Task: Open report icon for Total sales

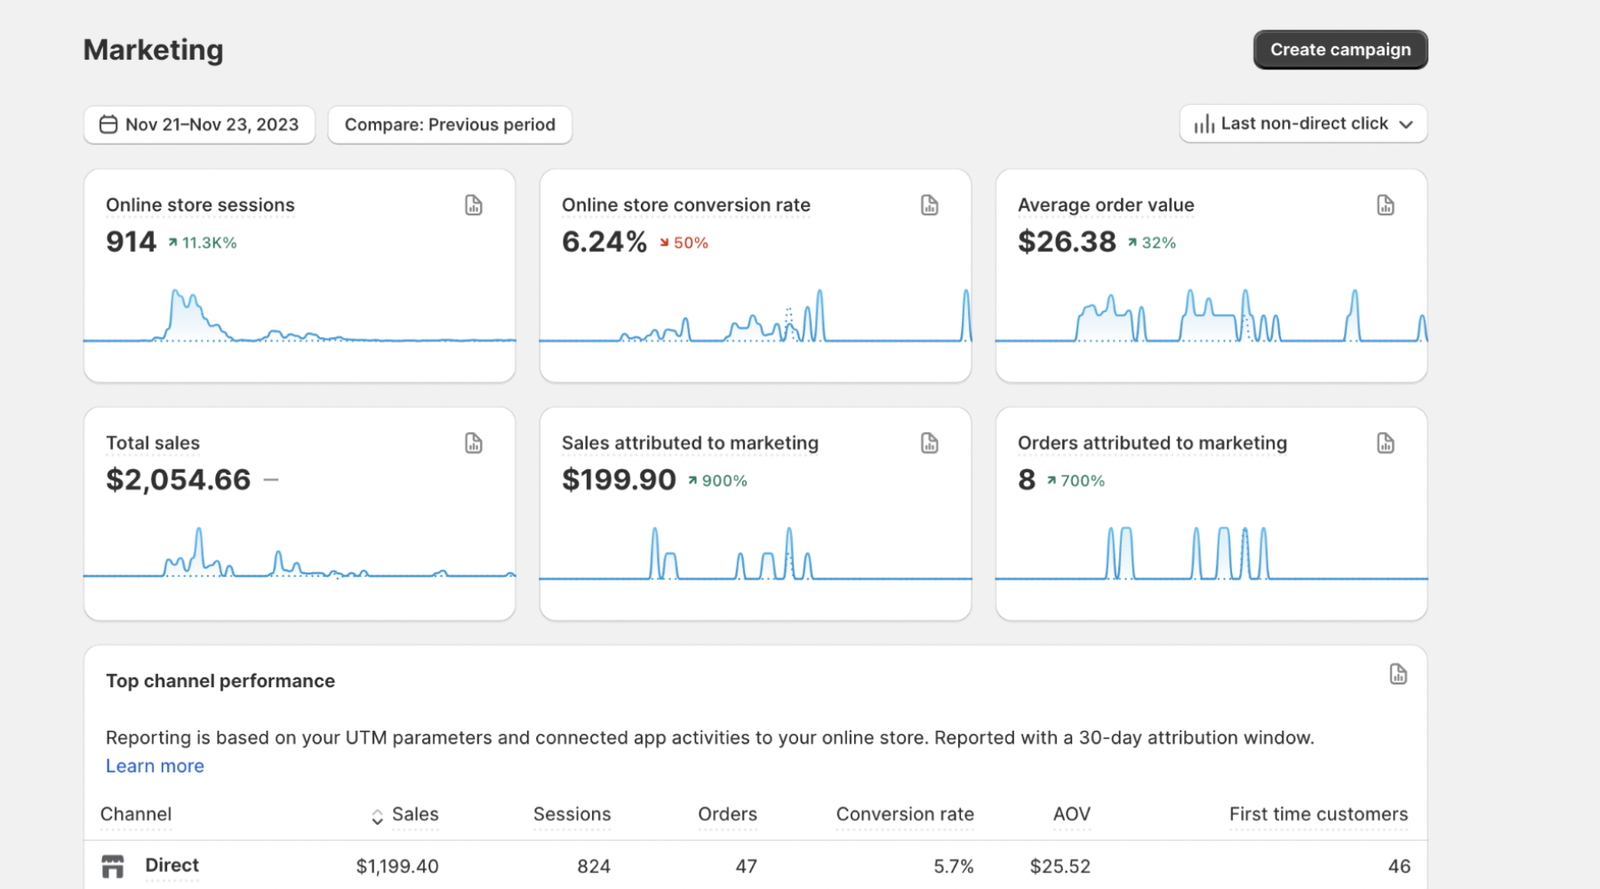Action: coord(474,443)
